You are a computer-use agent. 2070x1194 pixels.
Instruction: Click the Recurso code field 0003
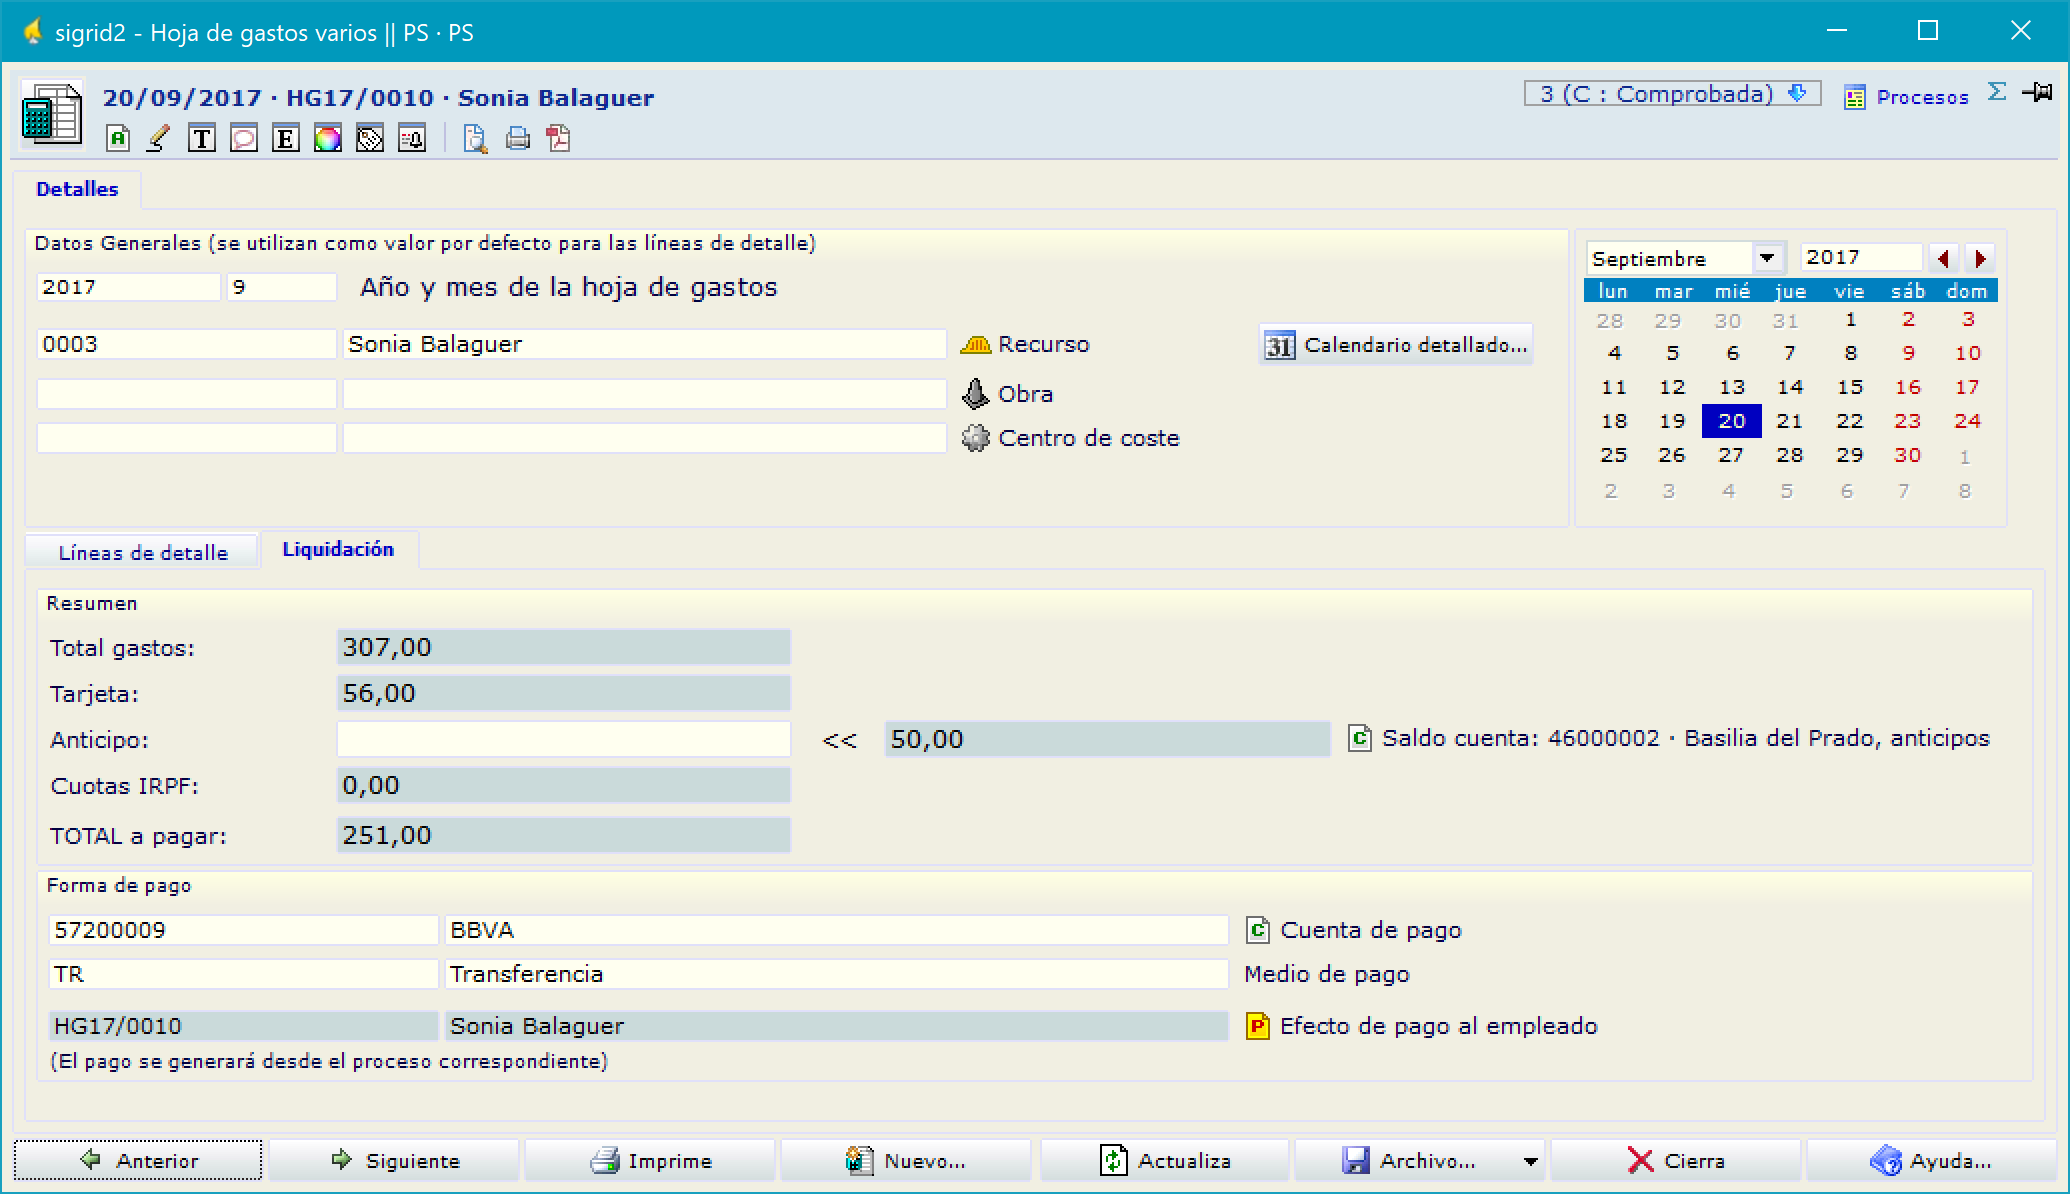(186, 344)
